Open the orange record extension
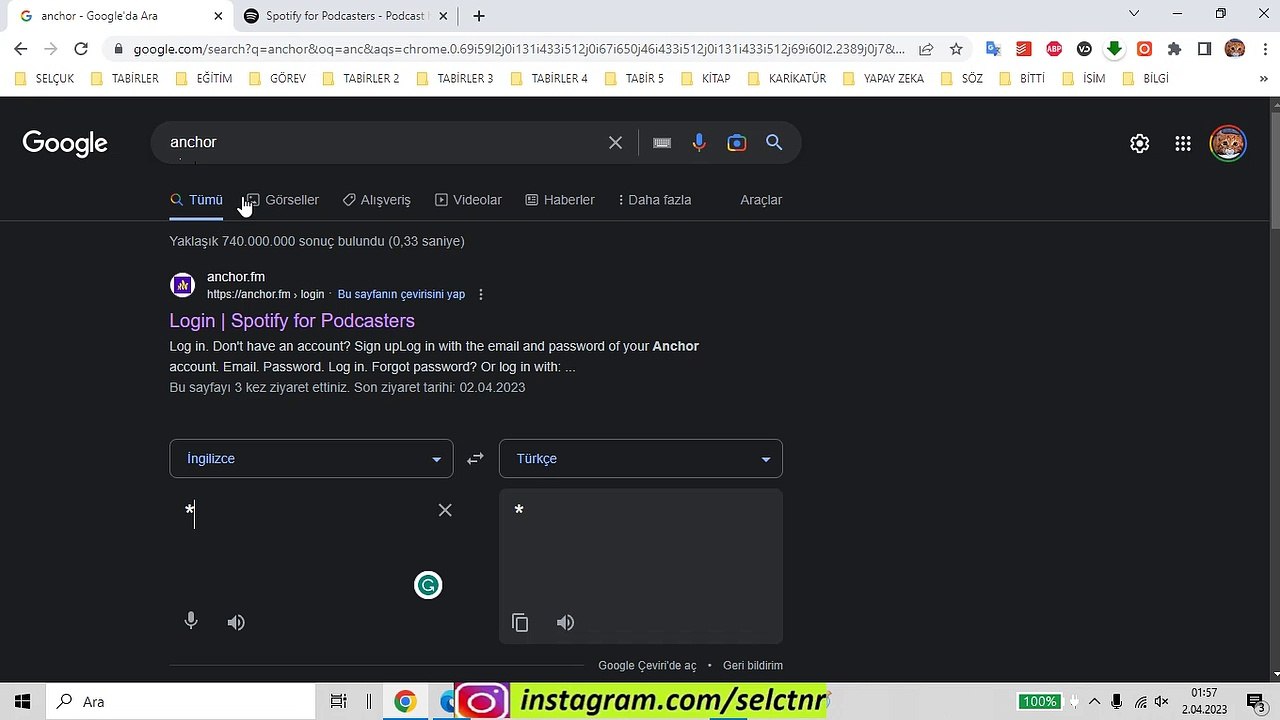 pos(1144,49)
